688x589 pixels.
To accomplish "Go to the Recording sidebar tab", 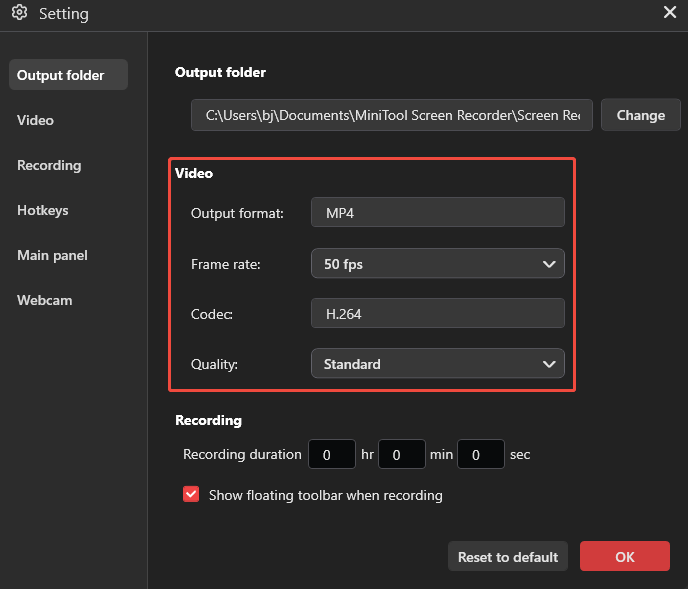I will [49, 165].
